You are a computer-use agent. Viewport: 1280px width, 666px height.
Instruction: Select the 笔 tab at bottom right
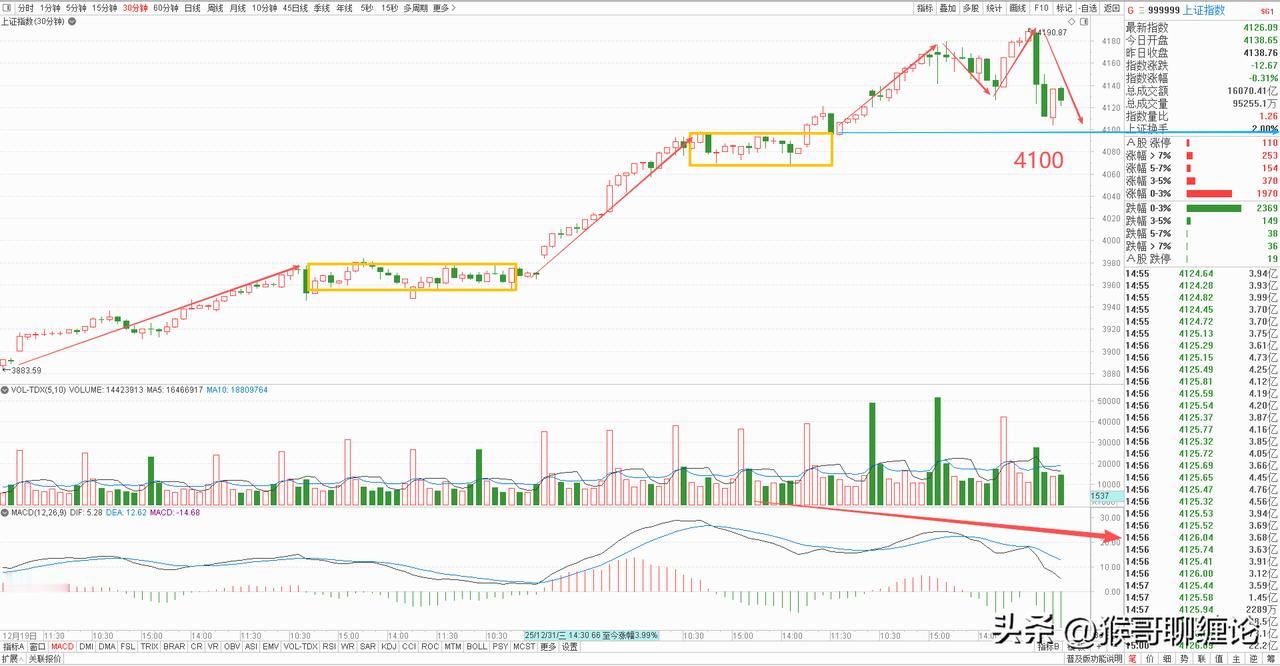1132,659
